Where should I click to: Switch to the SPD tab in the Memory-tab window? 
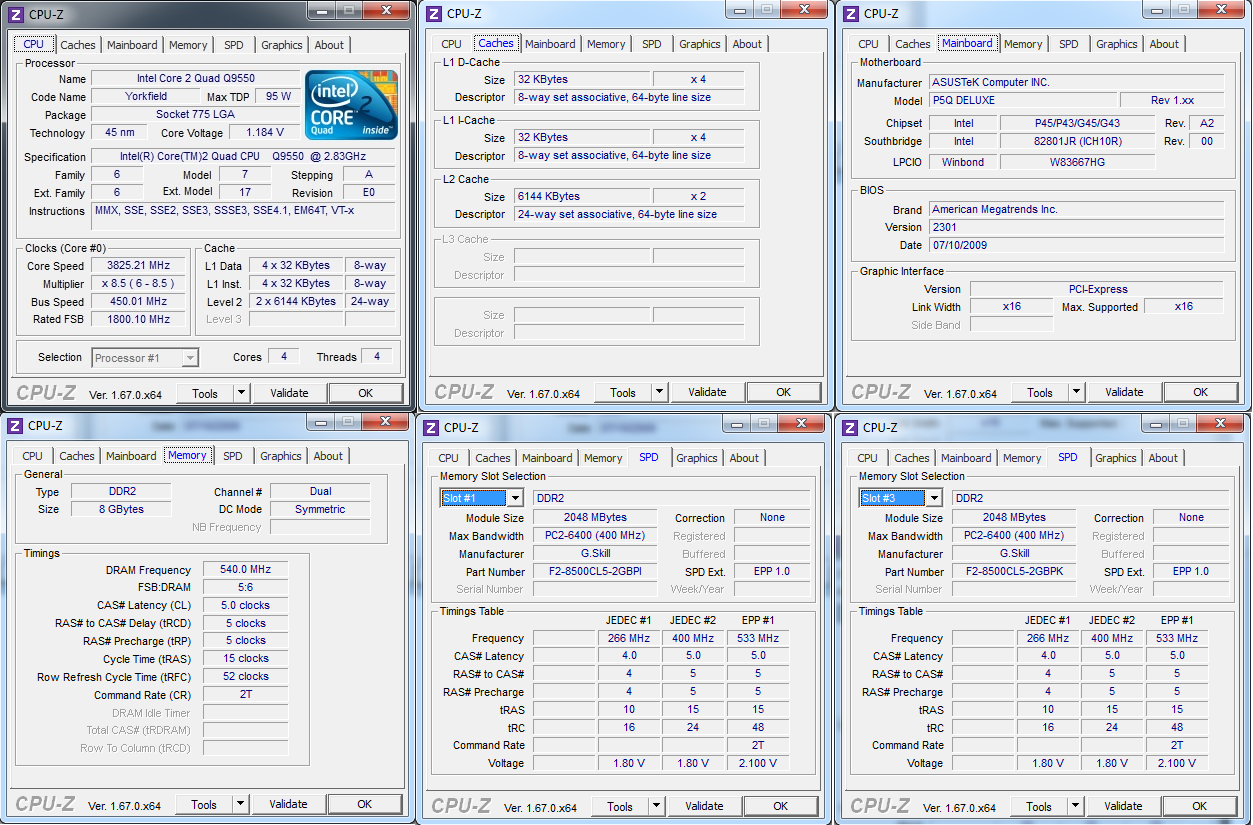(233, 456)
